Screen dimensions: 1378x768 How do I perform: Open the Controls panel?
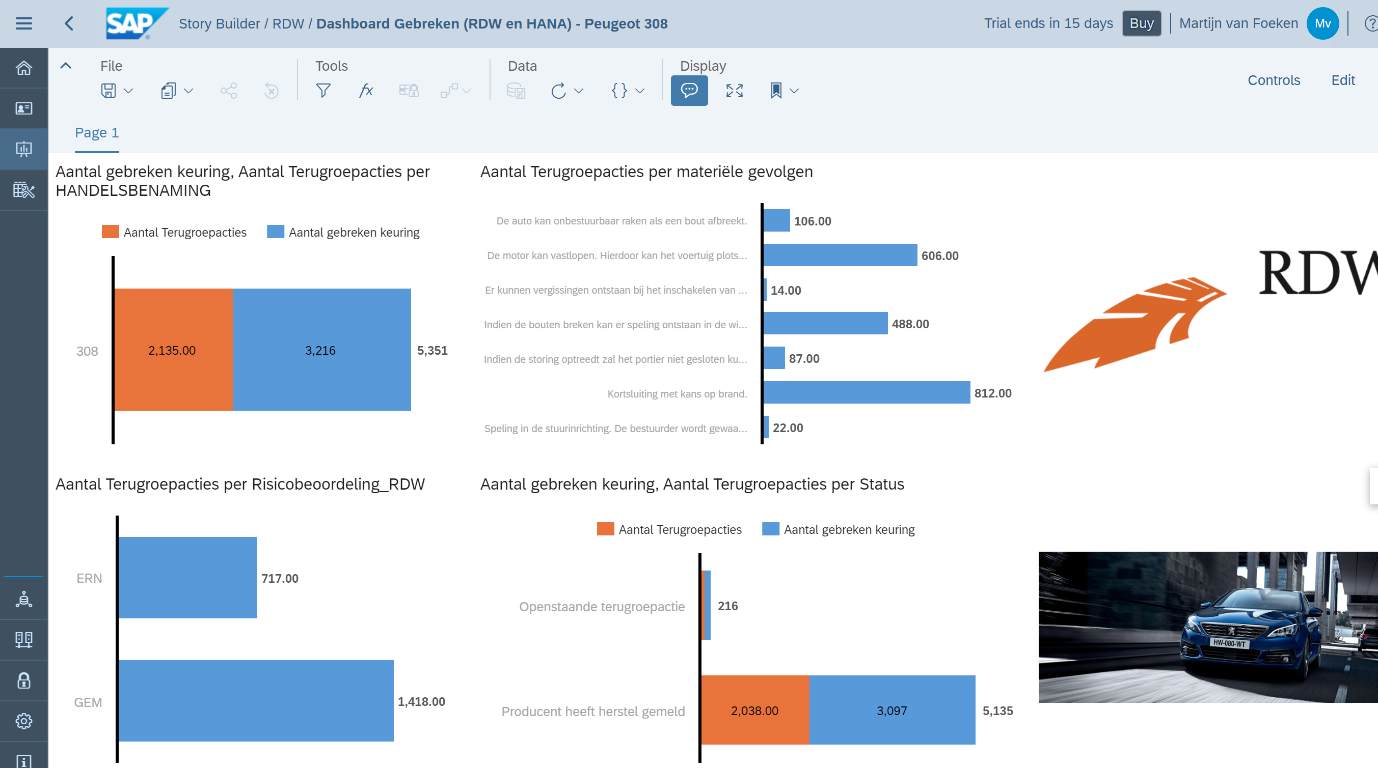tap(1274, 80)
